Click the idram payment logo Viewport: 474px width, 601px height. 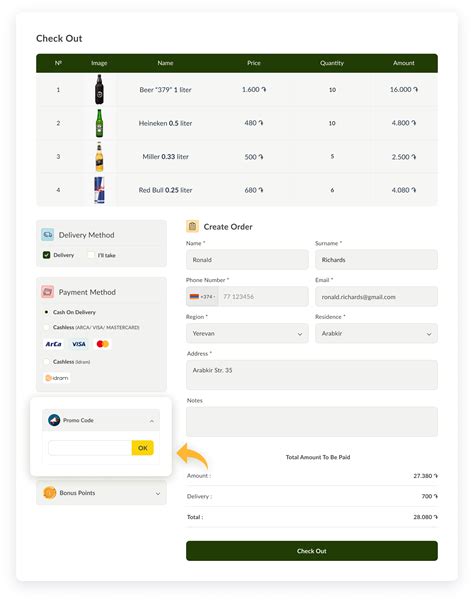pos(57,378)
